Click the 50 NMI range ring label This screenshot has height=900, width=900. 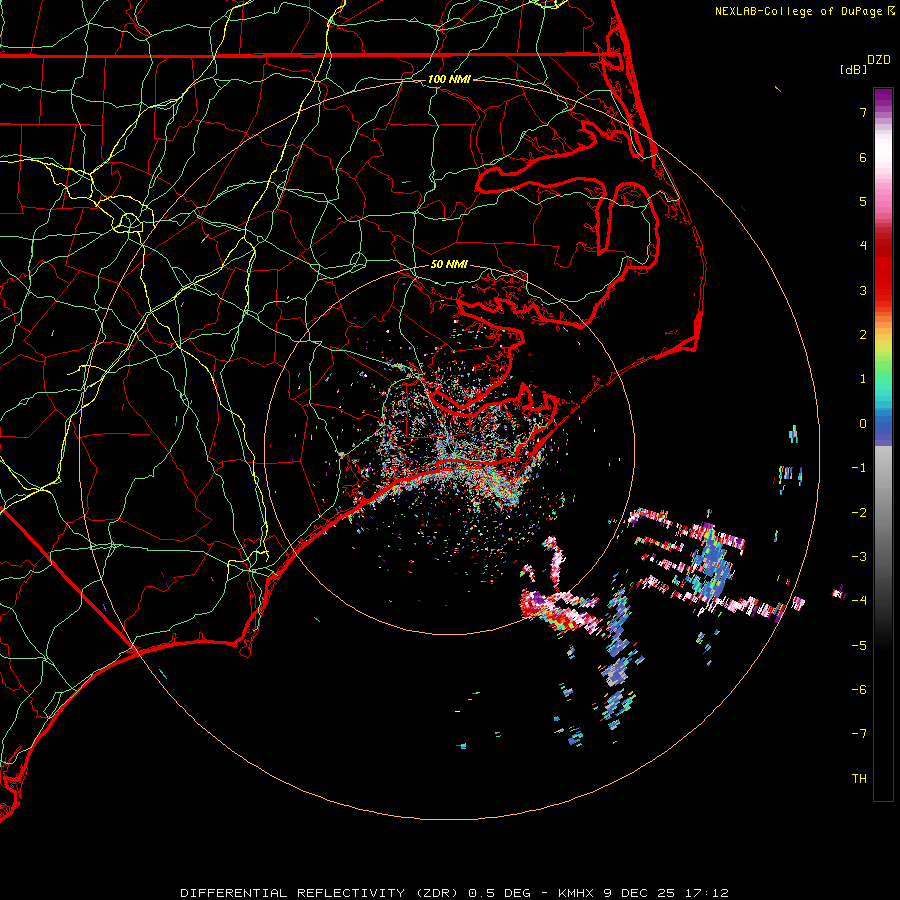(449, 264)
